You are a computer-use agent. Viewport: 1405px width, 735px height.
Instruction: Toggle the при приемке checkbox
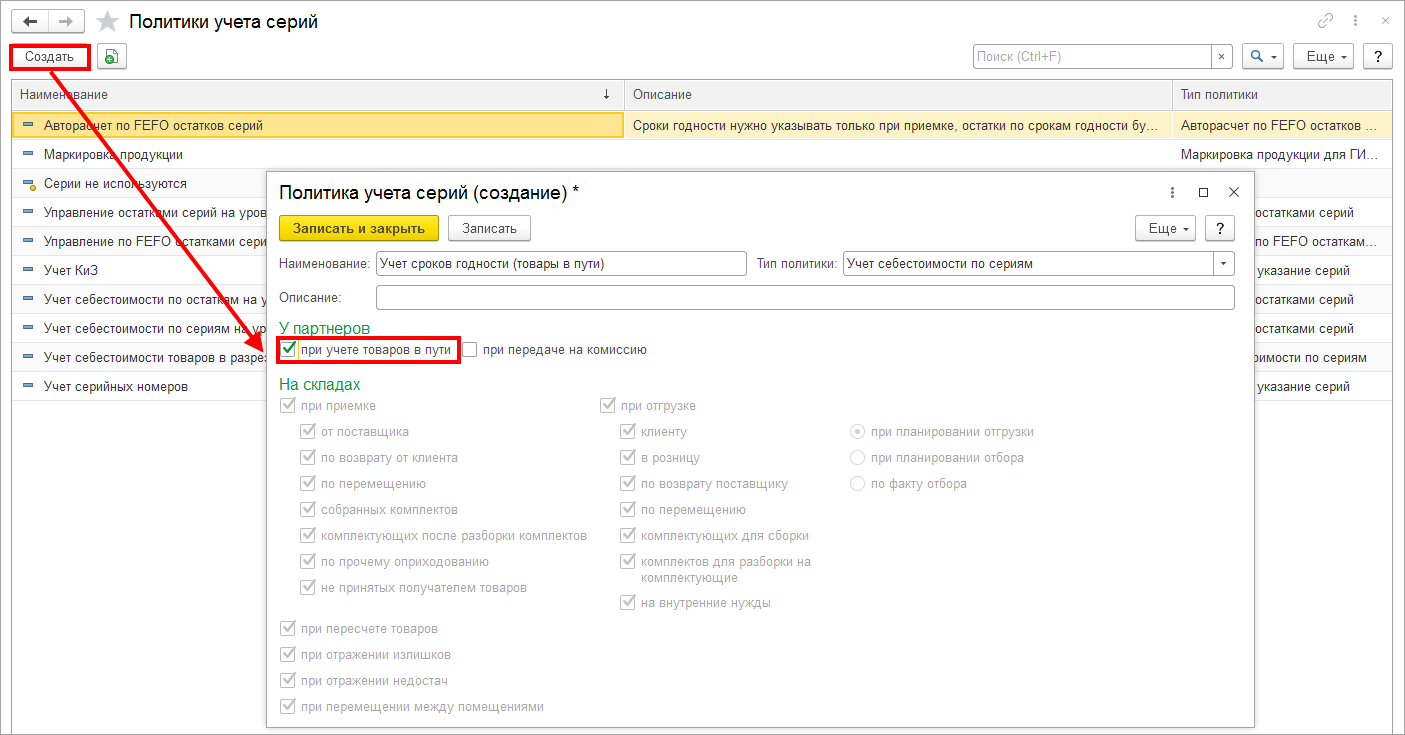click(x=289, y=406)
